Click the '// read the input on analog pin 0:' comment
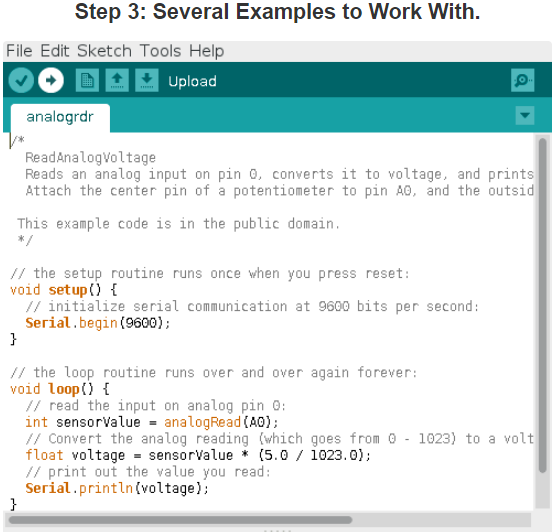The height and width of the screenshot is (532, 552). (155, 406)
